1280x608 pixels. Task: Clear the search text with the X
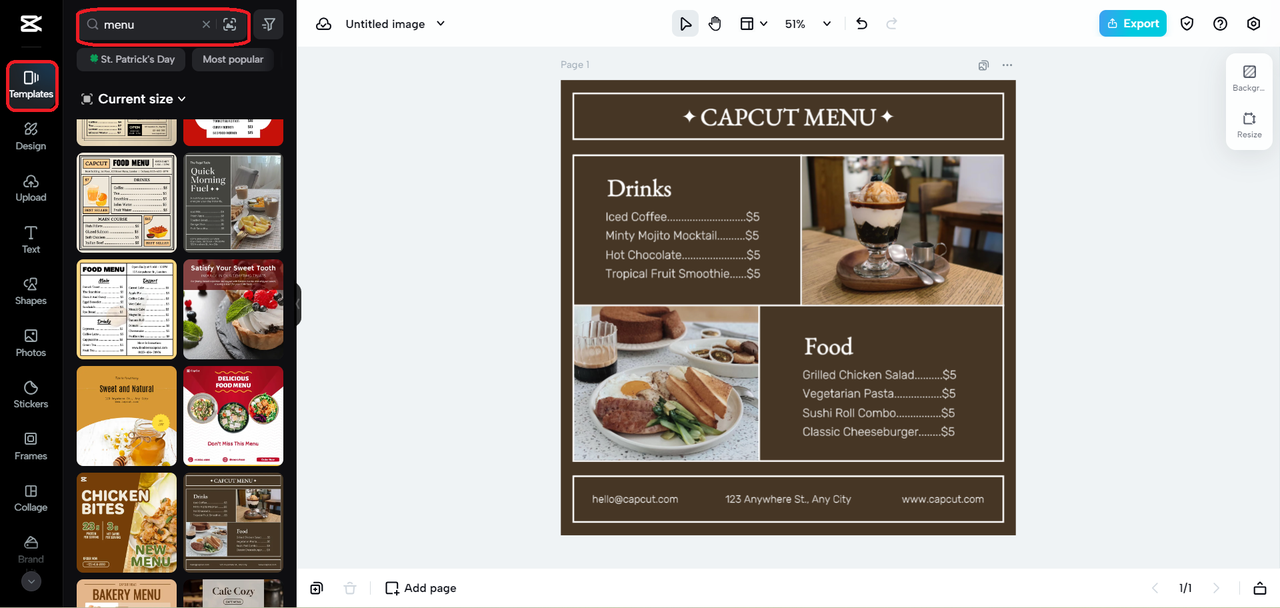point(206,24)
